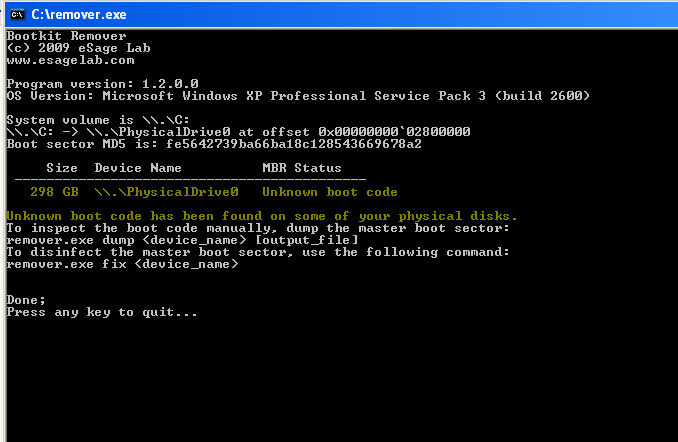Select the 298 GB size entry
This screenshot has width=678, height=442.
click(54, 192)
